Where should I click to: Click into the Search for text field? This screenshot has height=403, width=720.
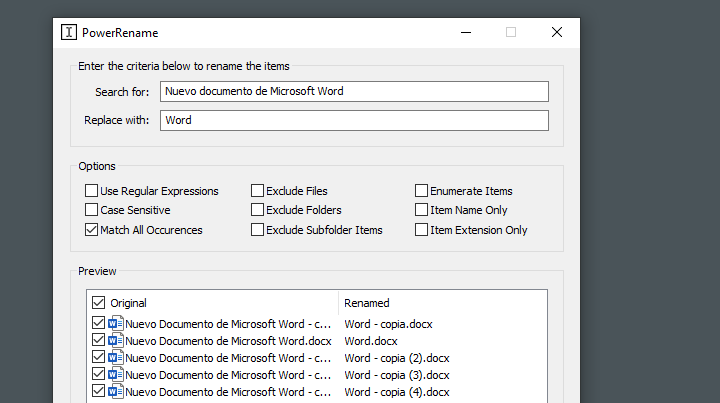click(x=354, y=92)
